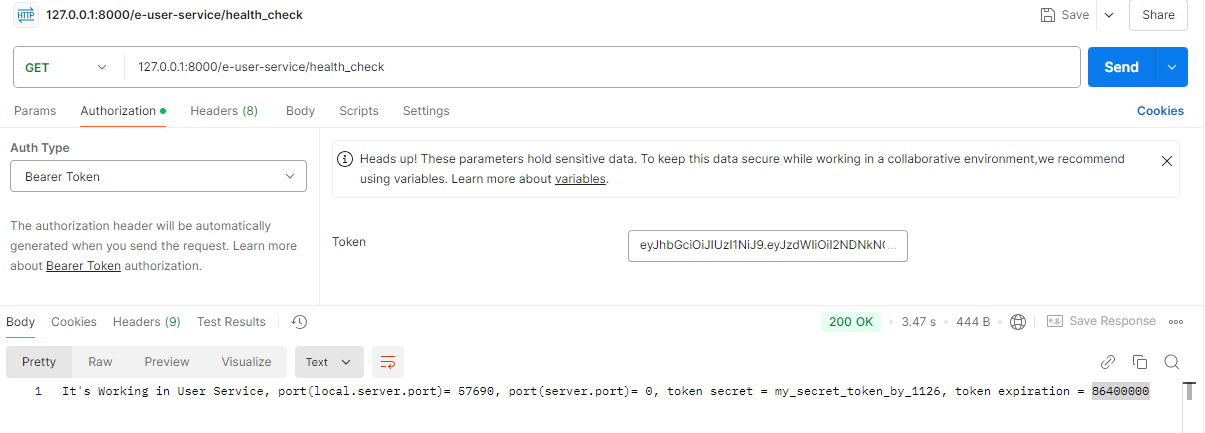Open the Test Results tab
The height and width of the screenshot is (433, 1205).
click(231, 322)
